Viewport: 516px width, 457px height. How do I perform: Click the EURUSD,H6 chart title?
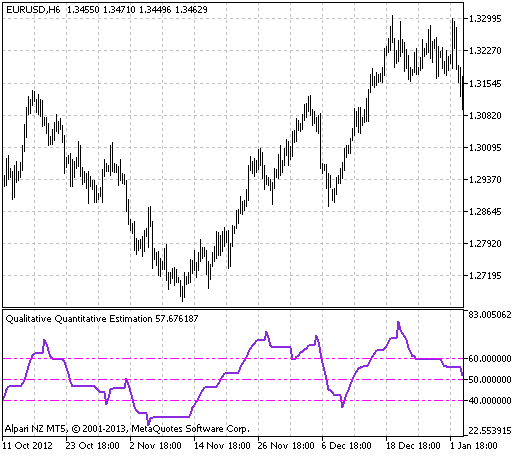[33, 10]
